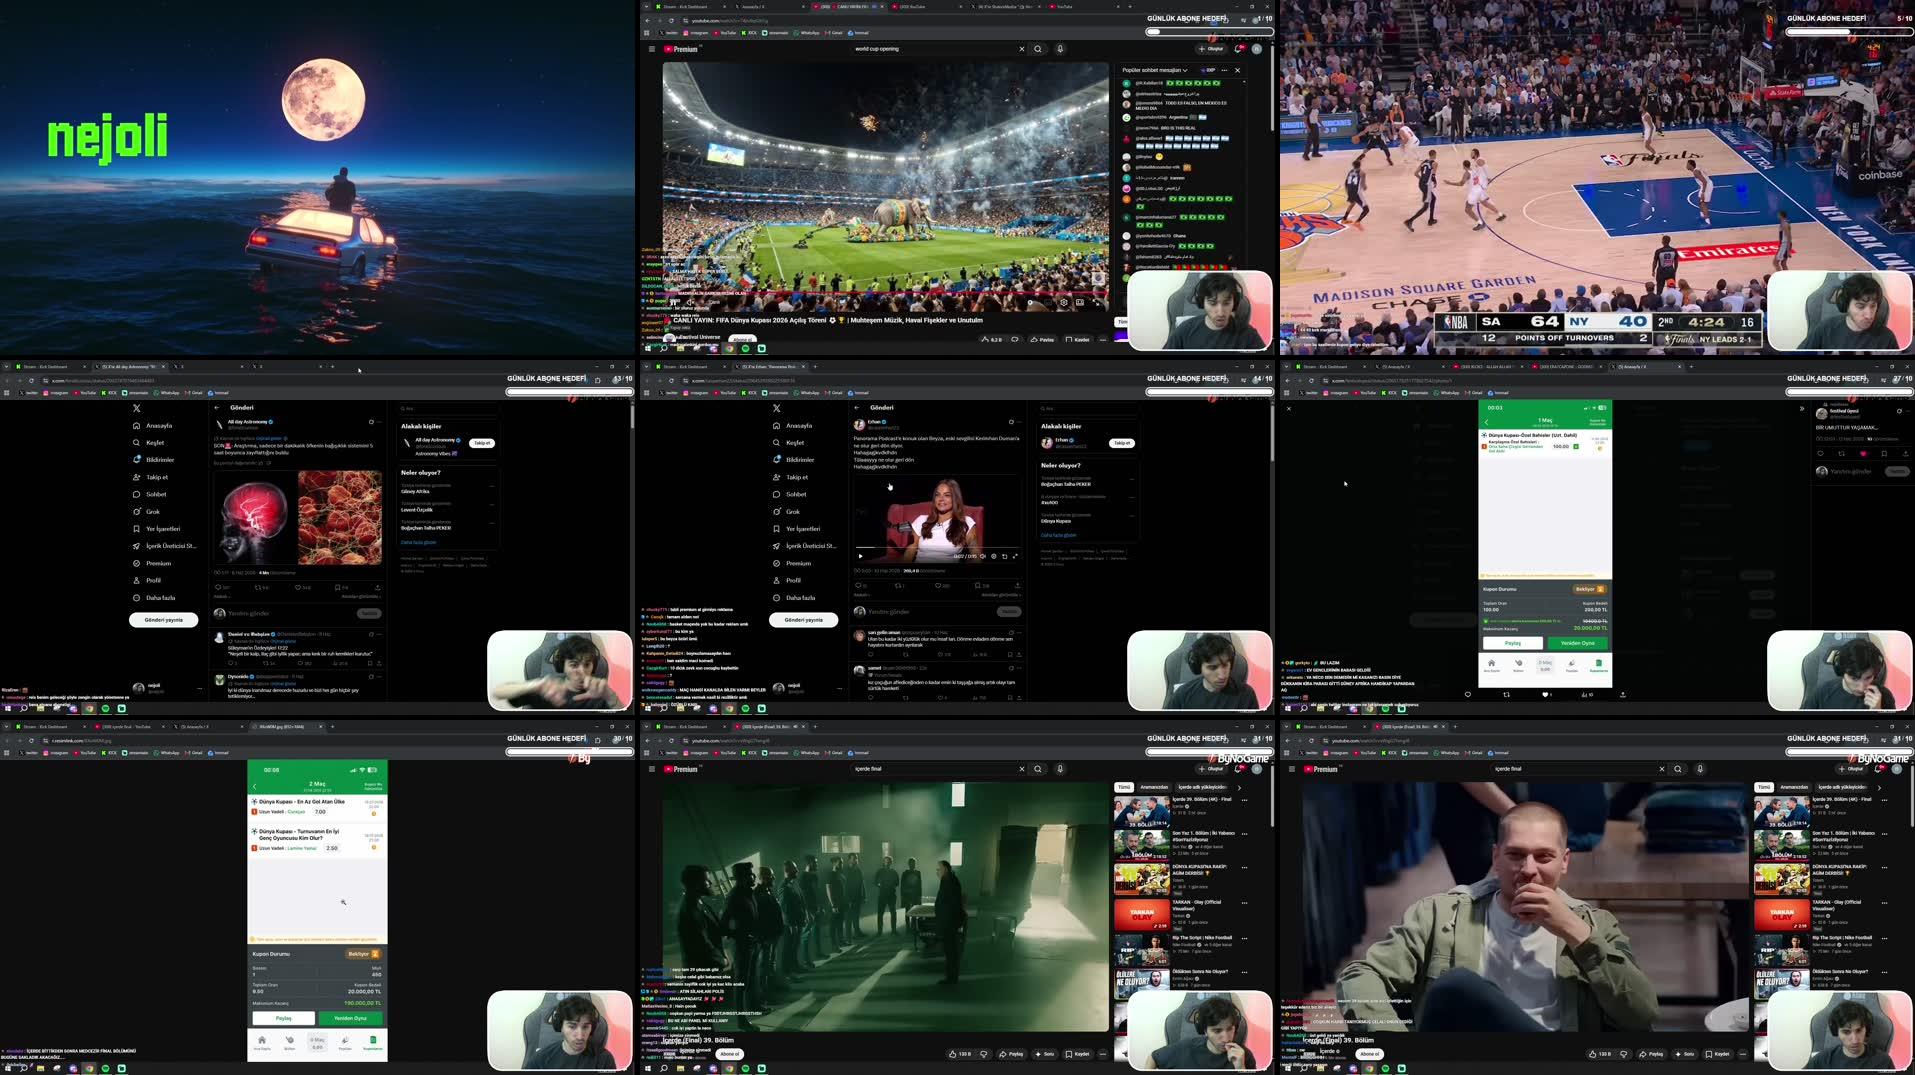Click Oluştur in the laughing man YouTube window
1915x1075 pixels.
1851,769
